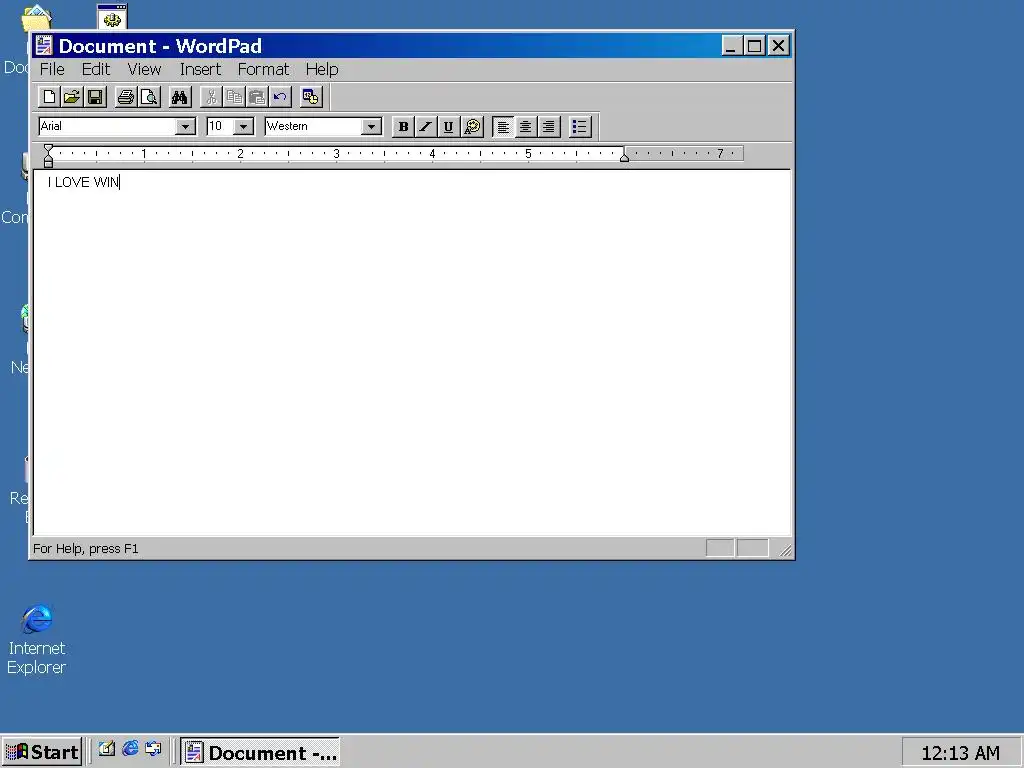Screen dimensions: 1024x768
Task: Click the Internet Explorer desktop icon
Action: 37,639
